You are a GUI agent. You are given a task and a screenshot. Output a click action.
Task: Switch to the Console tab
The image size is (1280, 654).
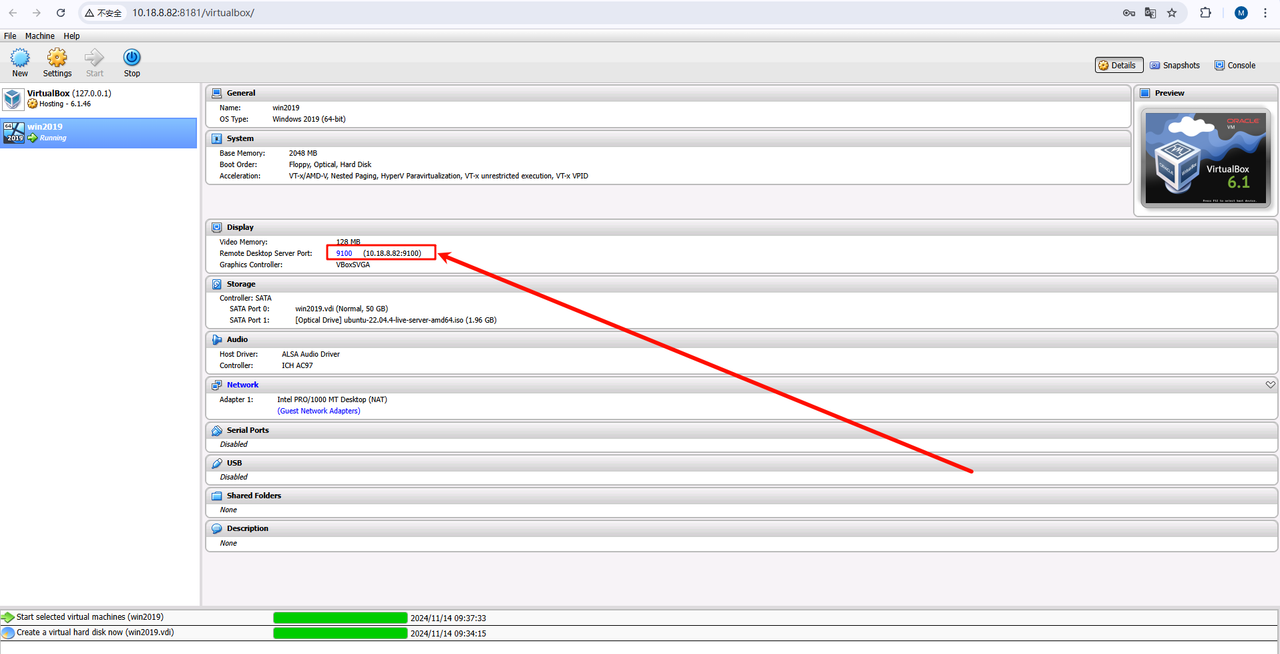pos(1235,65)
